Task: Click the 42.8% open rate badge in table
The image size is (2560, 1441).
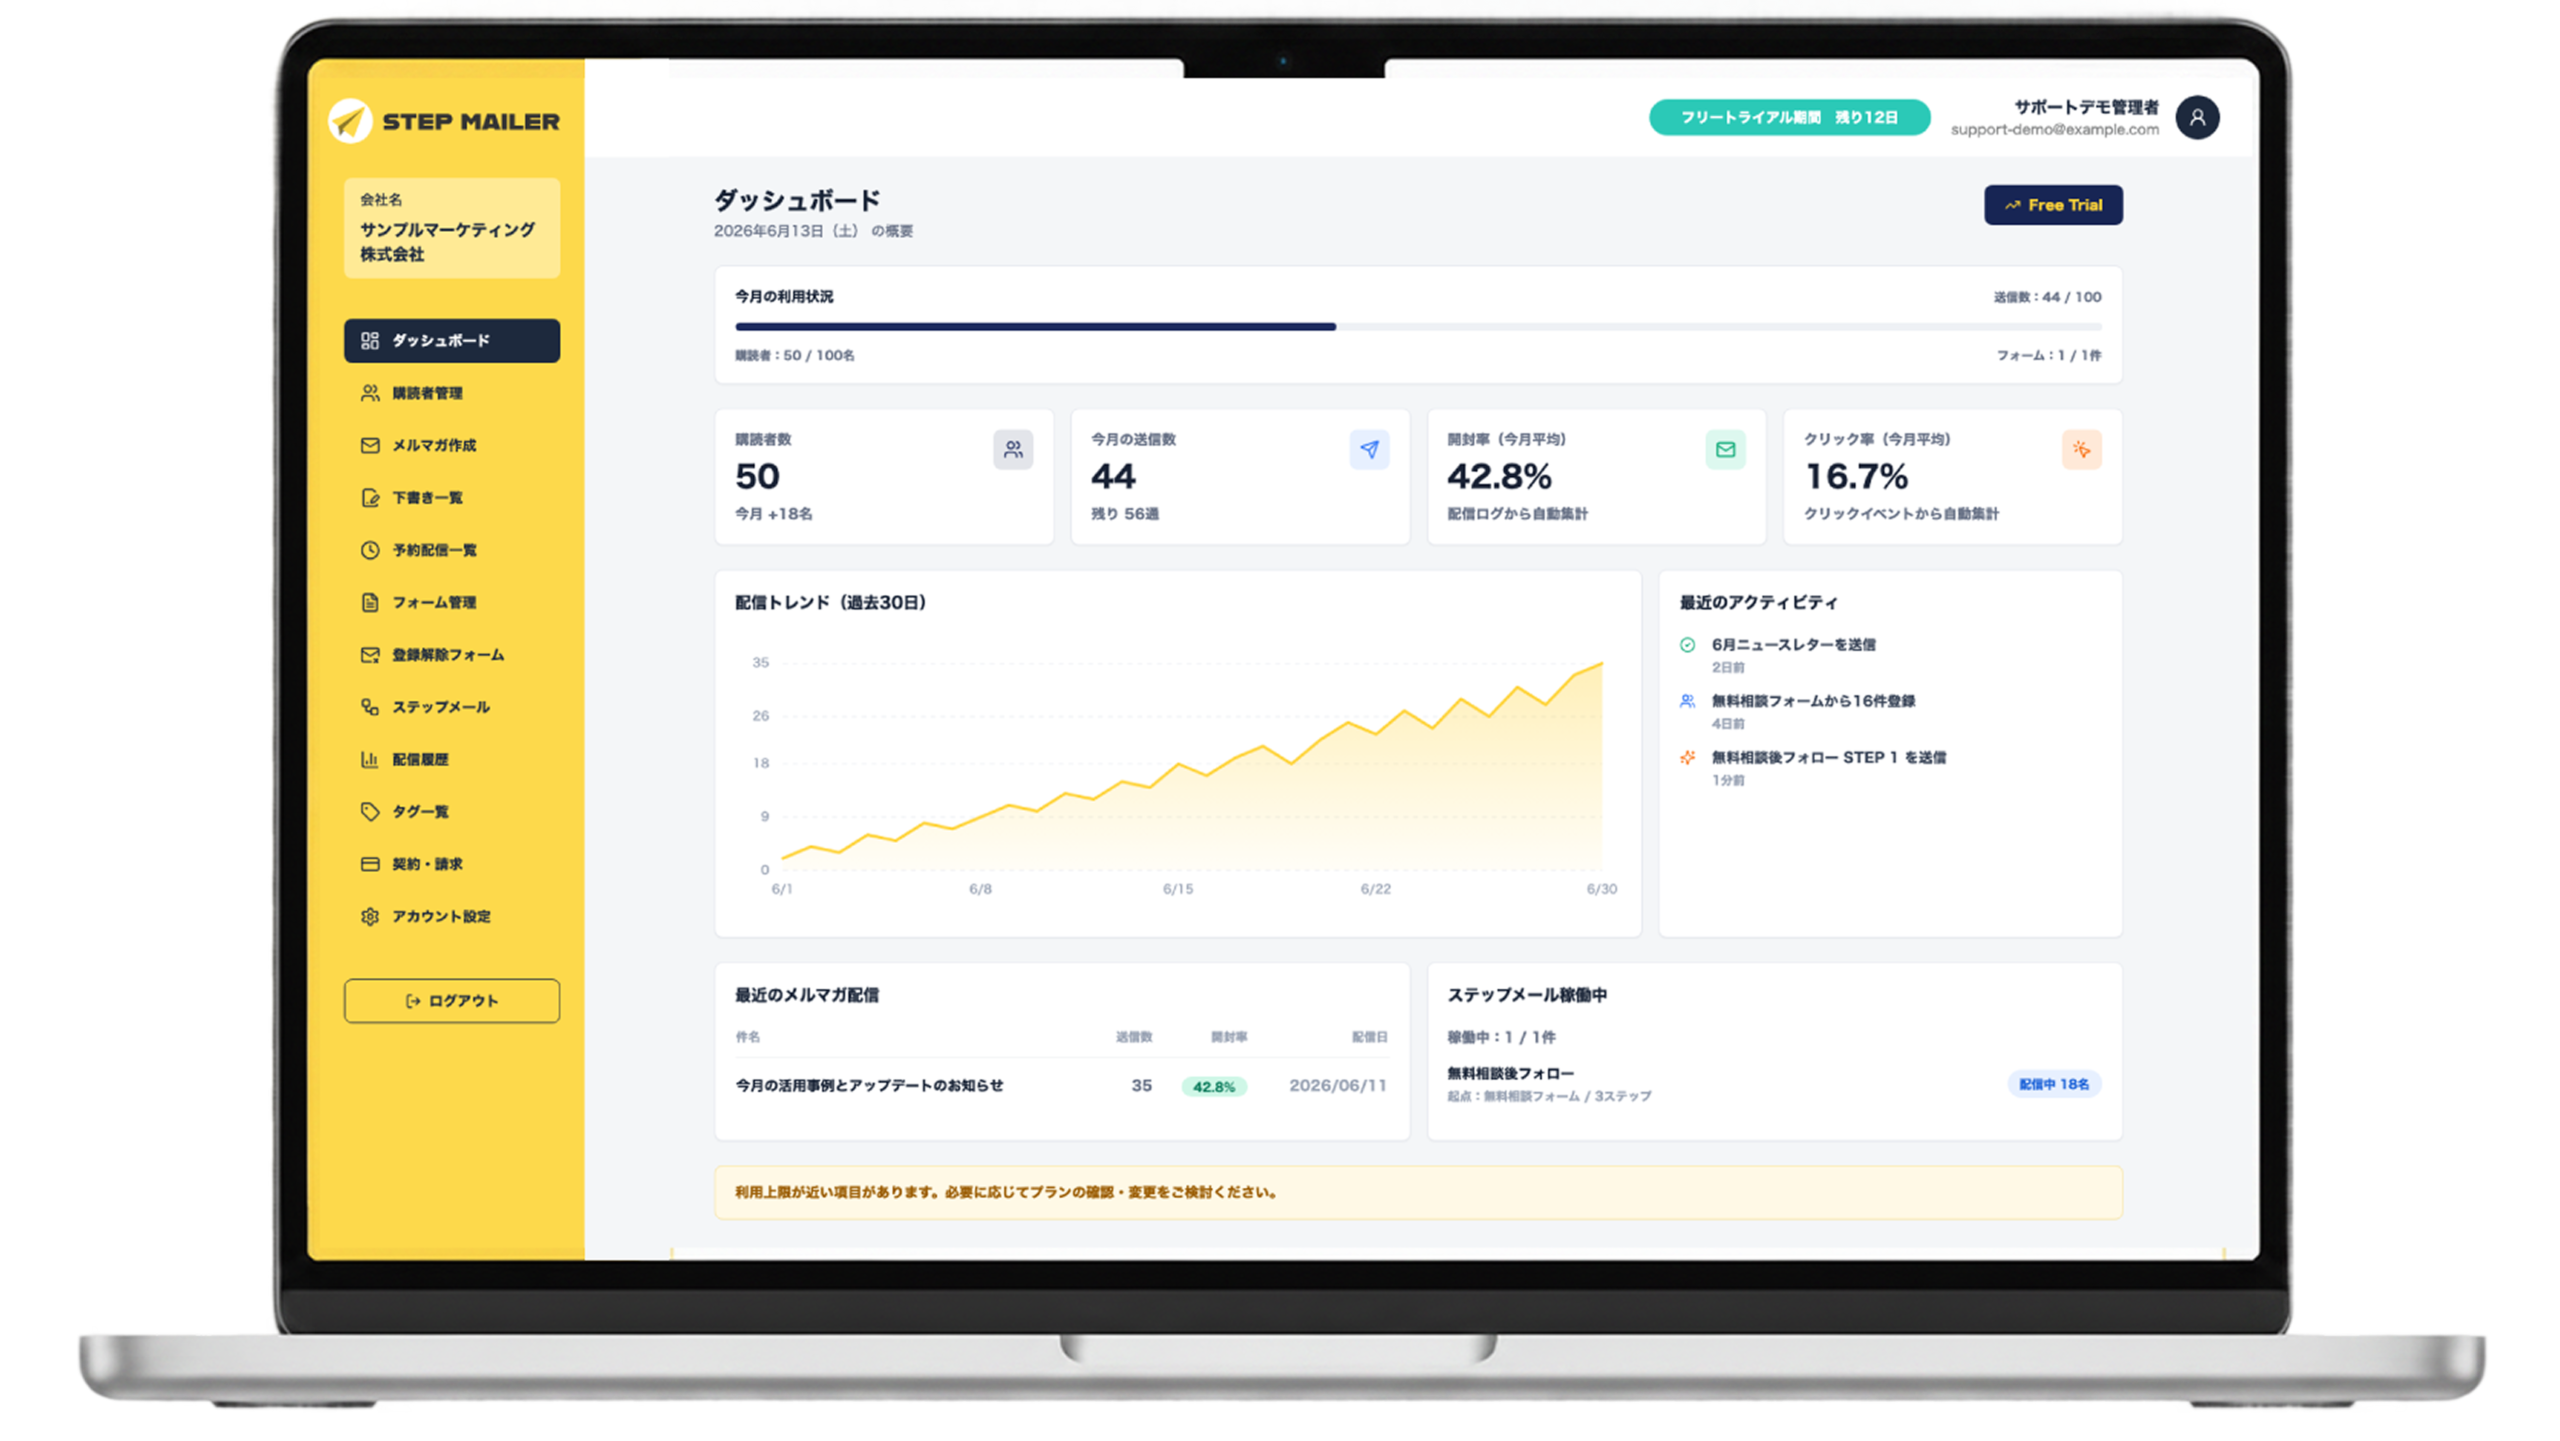Action: click(x=1214, y=1086)
